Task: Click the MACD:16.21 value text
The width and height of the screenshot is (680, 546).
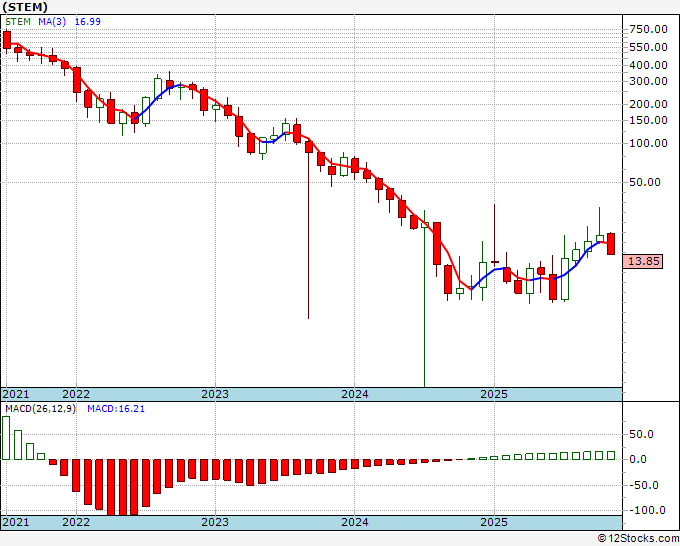Action: coord(116,409)
